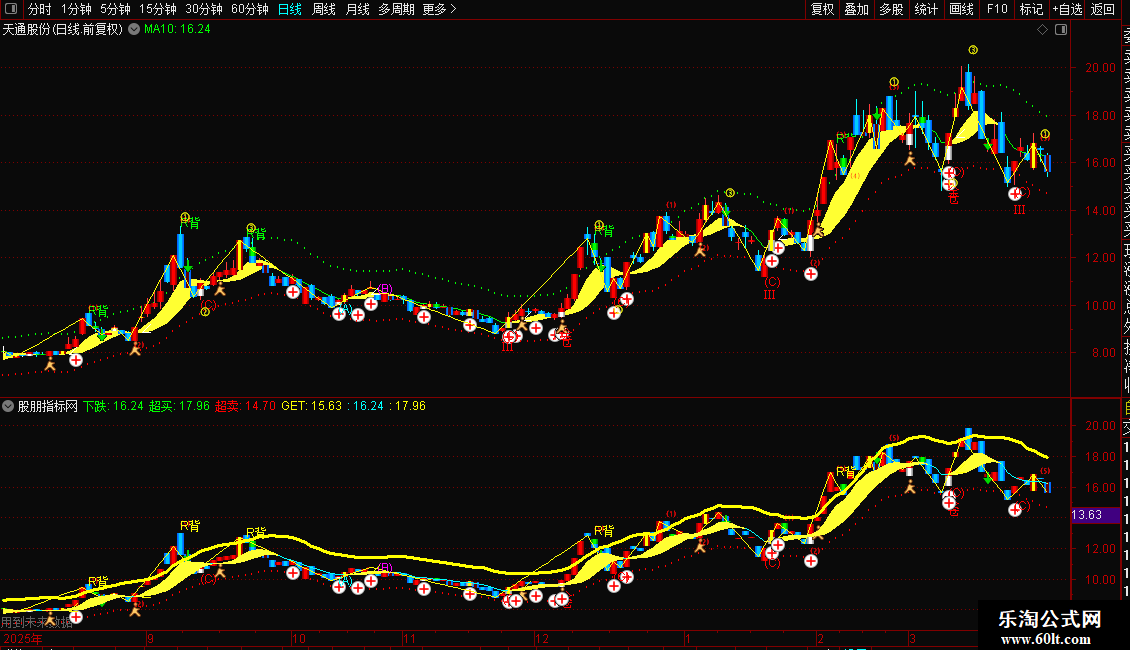Add stock via +自选 button

1067,9
